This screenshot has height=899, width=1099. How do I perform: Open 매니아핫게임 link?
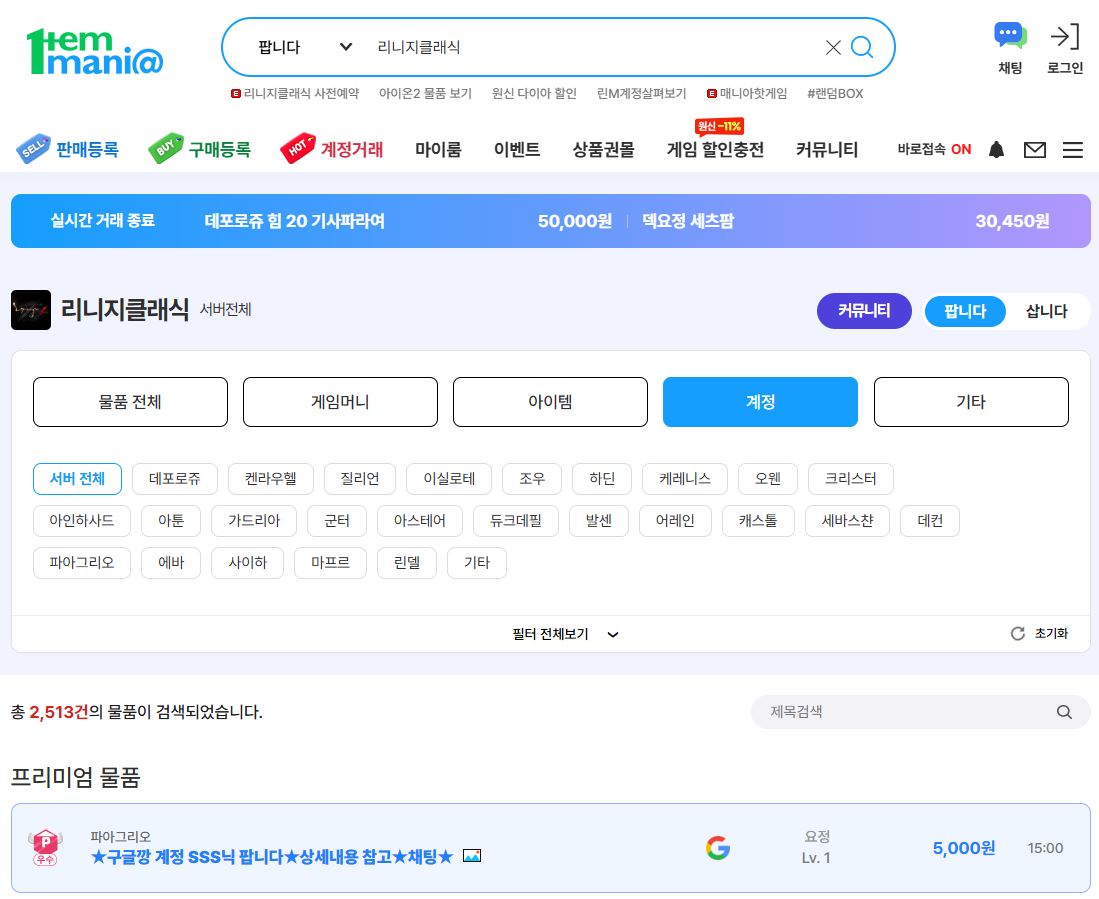coord(747,93)
